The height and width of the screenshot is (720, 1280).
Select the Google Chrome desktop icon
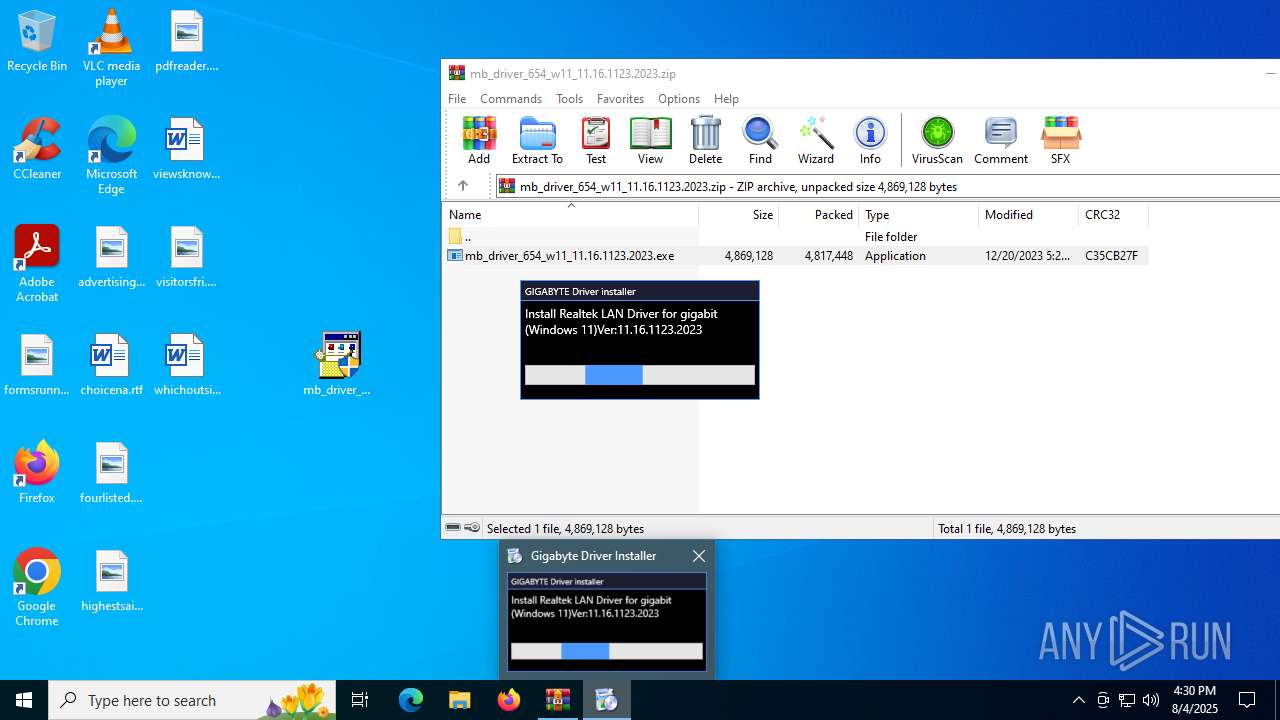coord(37,588)
